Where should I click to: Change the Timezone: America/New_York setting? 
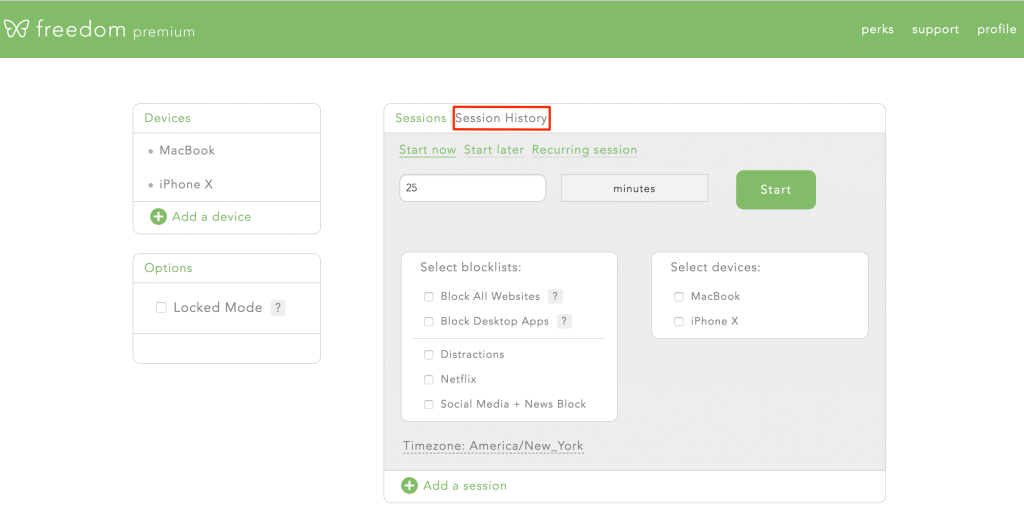(x=493, y=446)
